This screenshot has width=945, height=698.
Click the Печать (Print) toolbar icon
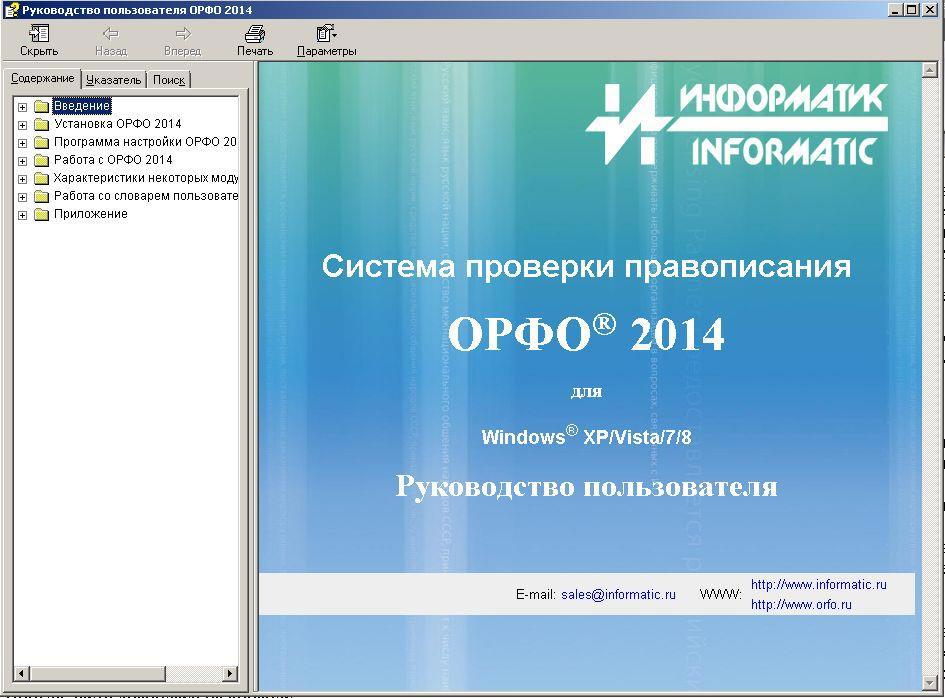[x=255, y=34]
